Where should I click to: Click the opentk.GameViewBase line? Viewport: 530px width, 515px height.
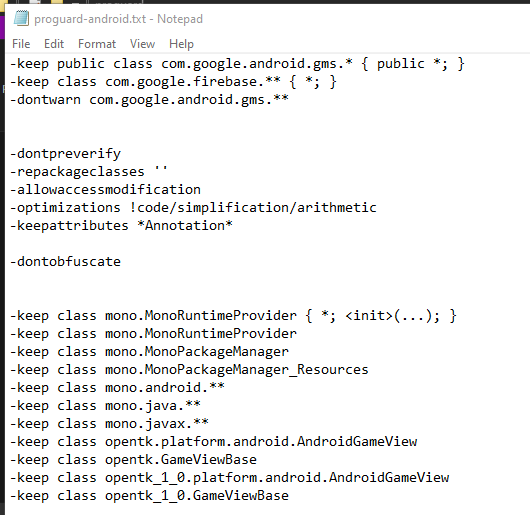[133, 459]
